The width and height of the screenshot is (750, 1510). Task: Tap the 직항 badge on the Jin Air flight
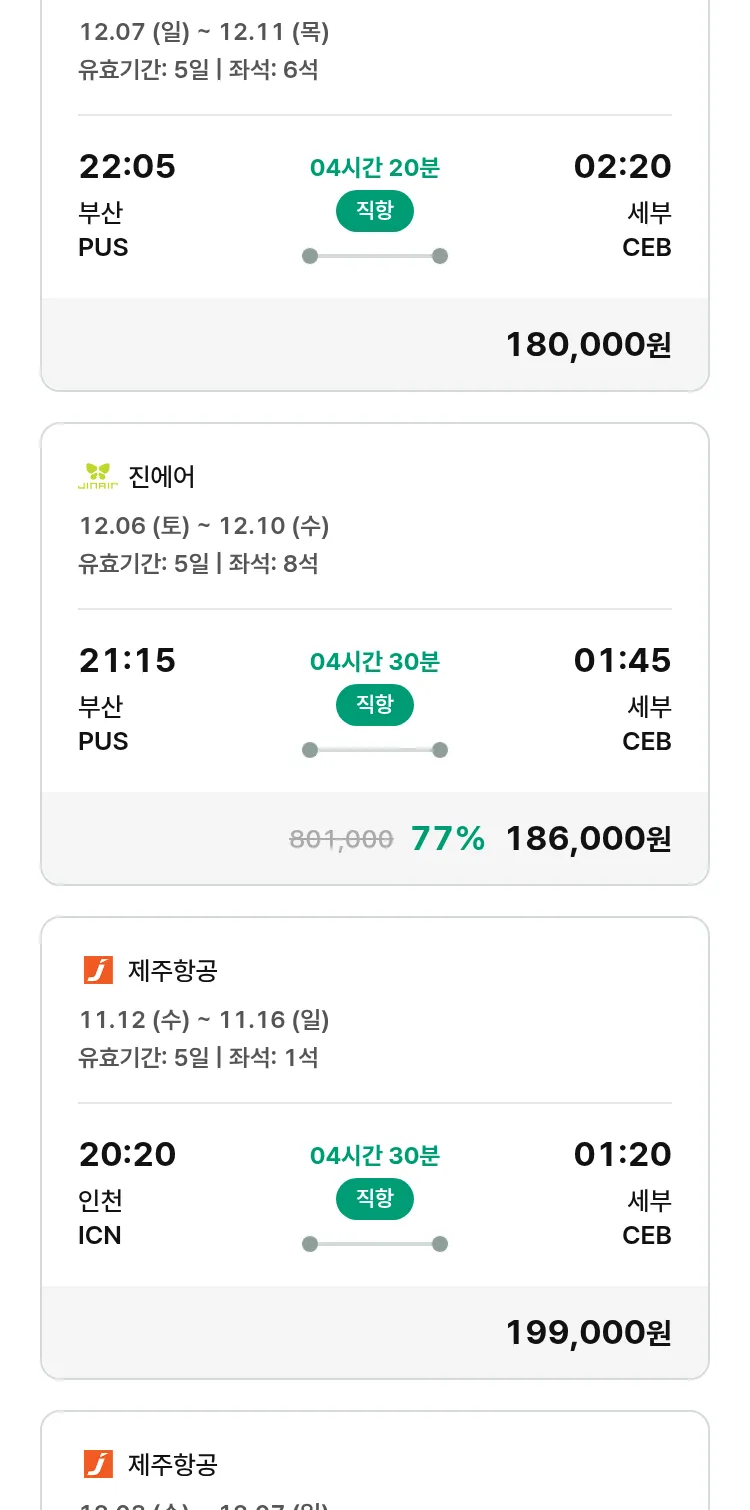(374, 705)
